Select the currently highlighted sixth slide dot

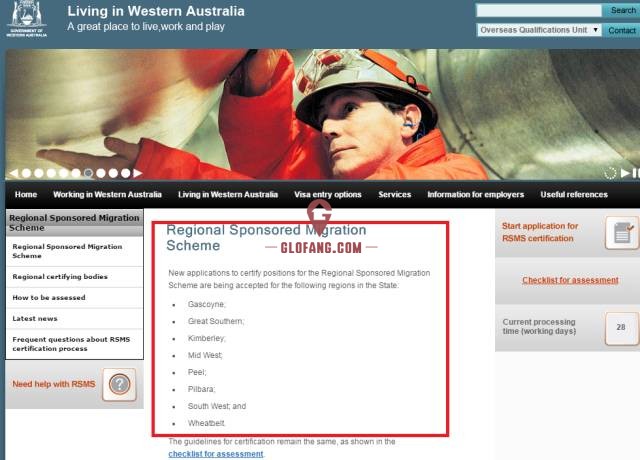coord(88,173)
